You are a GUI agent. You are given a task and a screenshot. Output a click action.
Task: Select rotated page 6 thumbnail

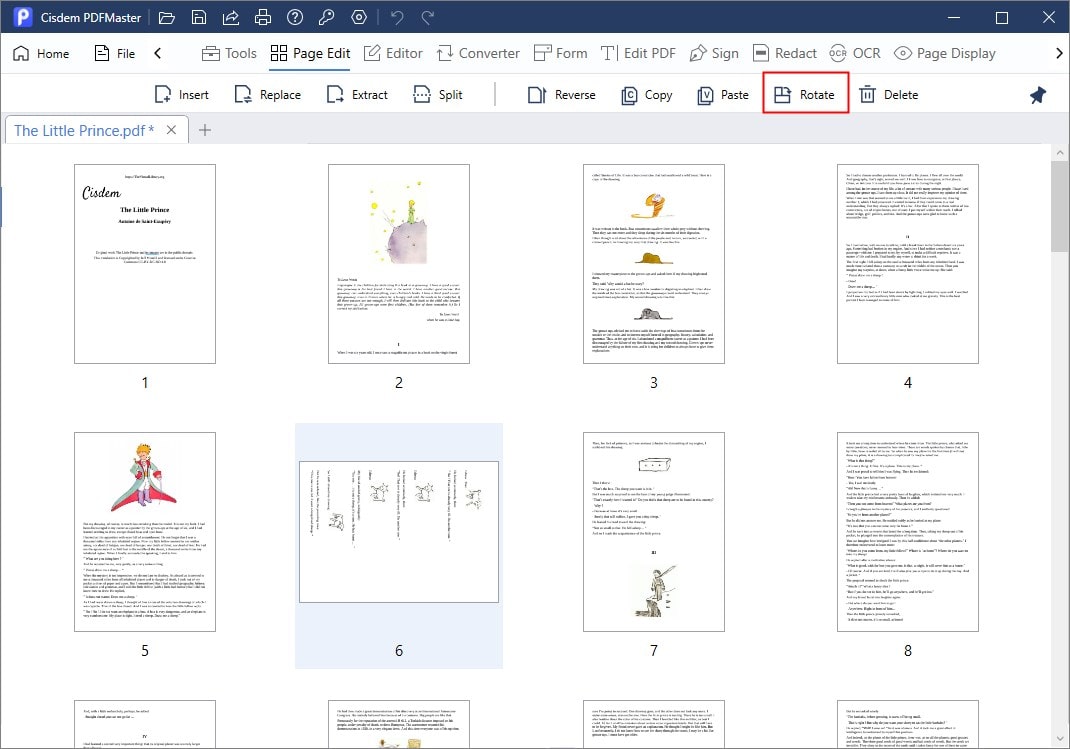(399, 532)
